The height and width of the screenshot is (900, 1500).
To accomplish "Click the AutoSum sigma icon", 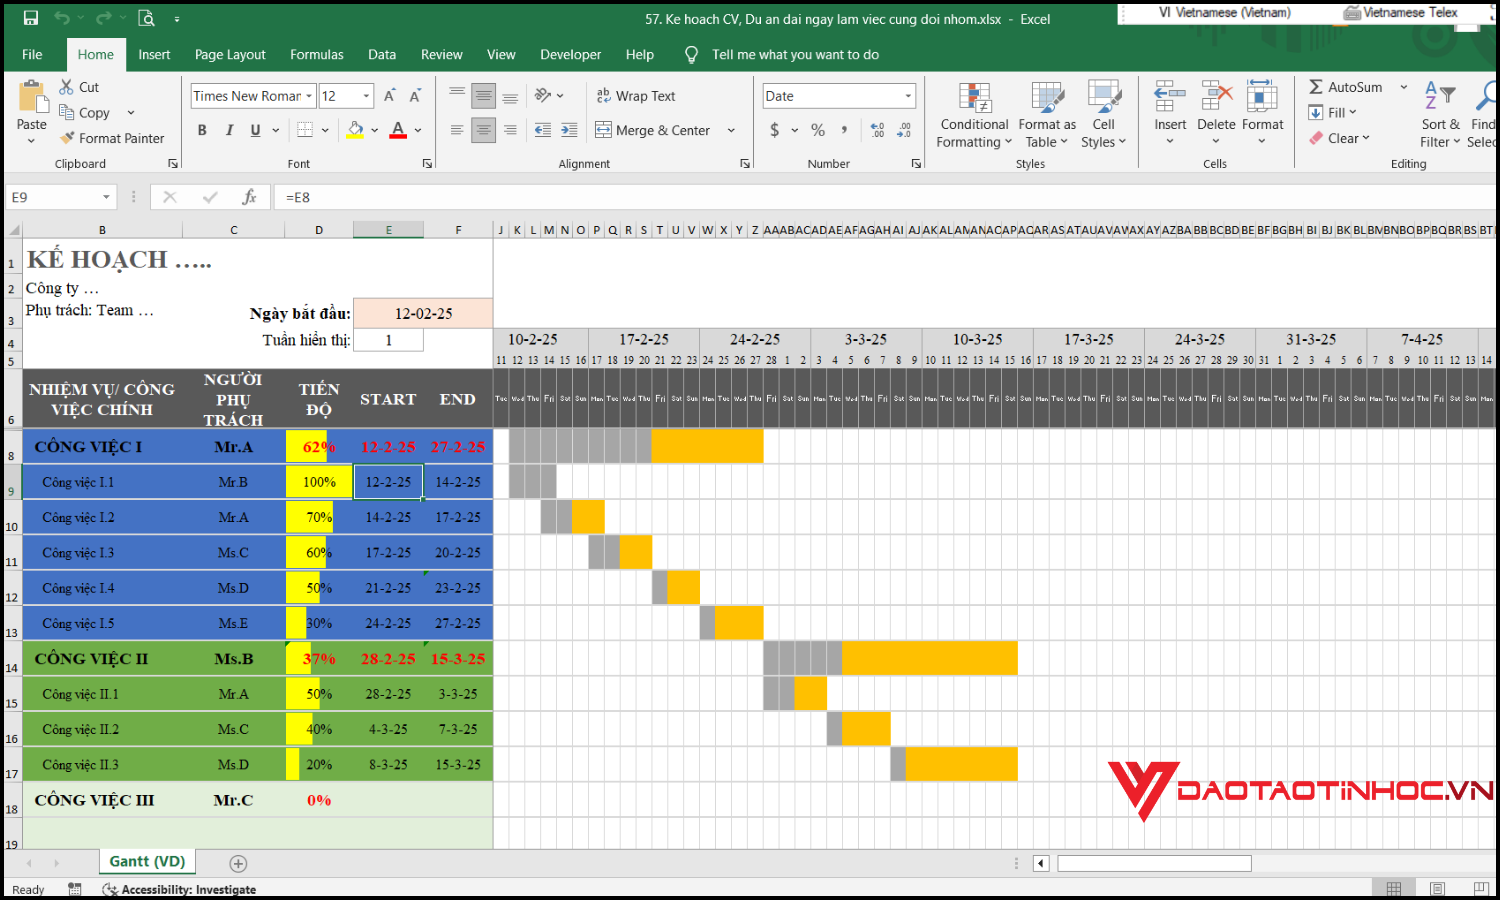I will [x=1316, y=87].
